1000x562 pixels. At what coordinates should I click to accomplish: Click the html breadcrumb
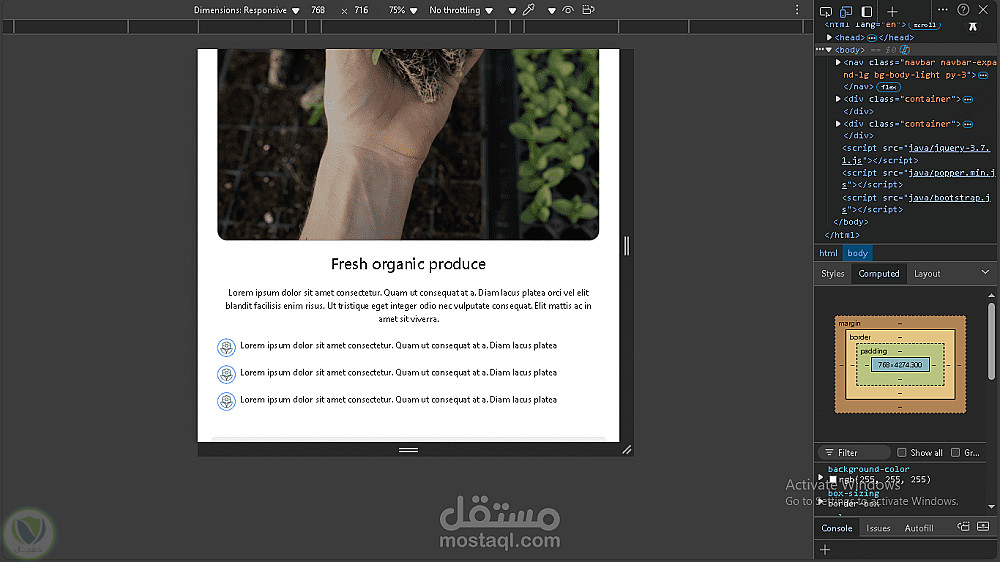[828, 253]
